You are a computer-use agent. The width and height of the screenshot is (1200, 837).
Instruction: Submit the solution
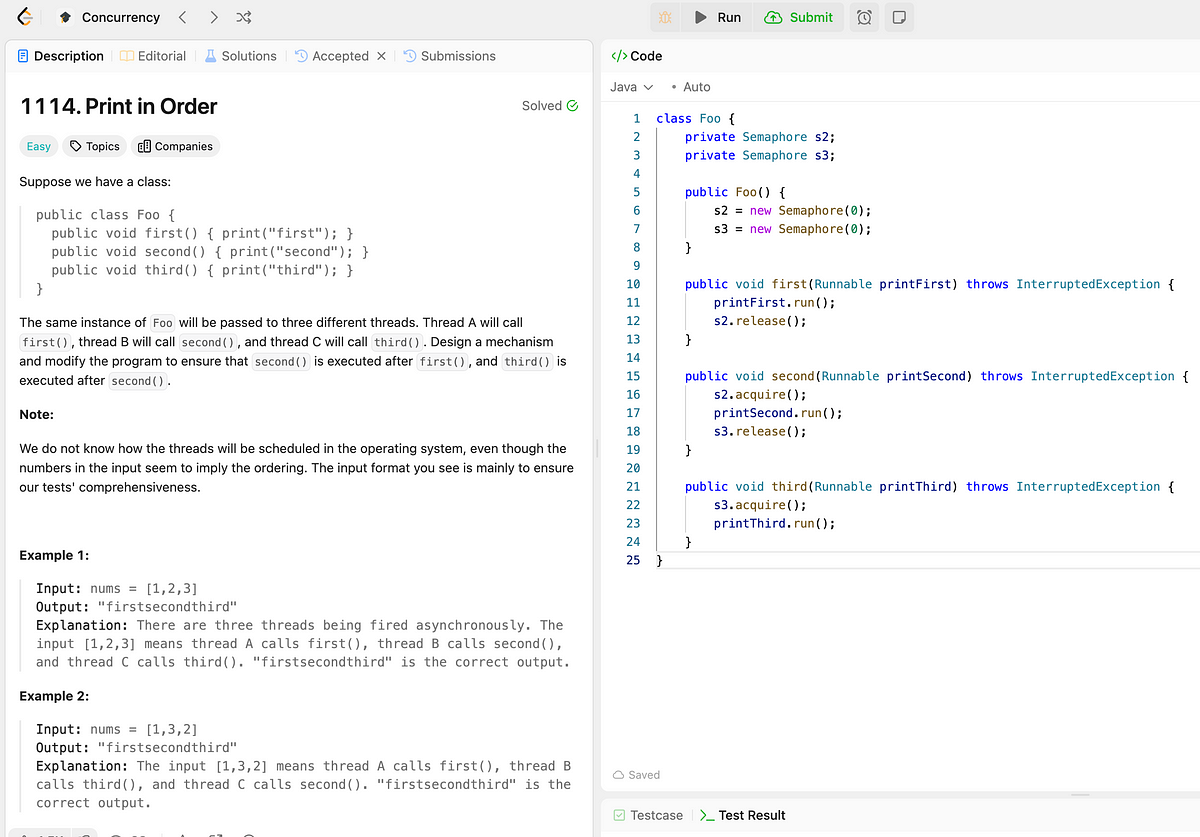tap(798, 17)
